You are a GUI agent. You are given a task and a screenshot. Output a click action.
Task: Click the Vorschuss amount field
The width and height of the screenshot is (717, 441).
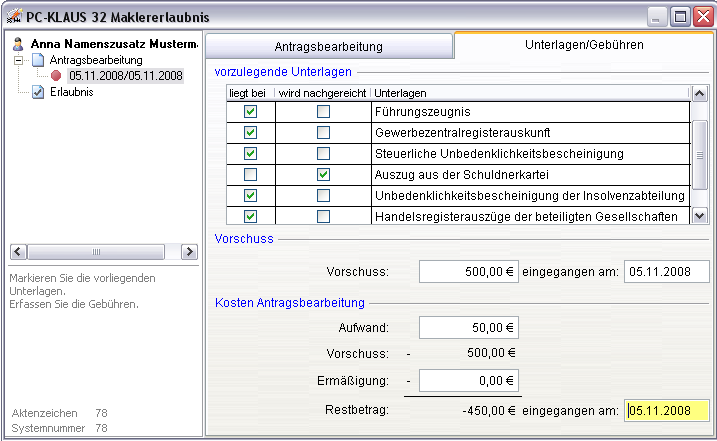tap(468, 272)
